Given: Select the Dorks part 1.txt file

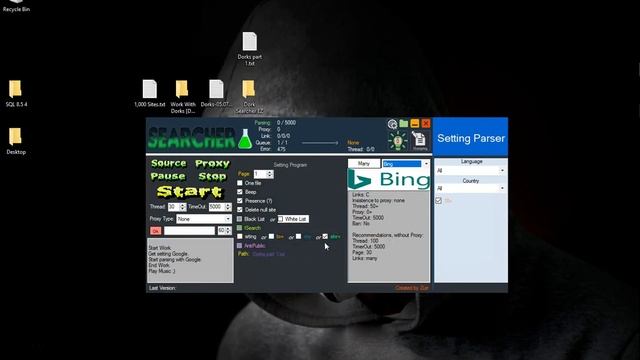Looking at the screenshot, I should tap(249, 49).
